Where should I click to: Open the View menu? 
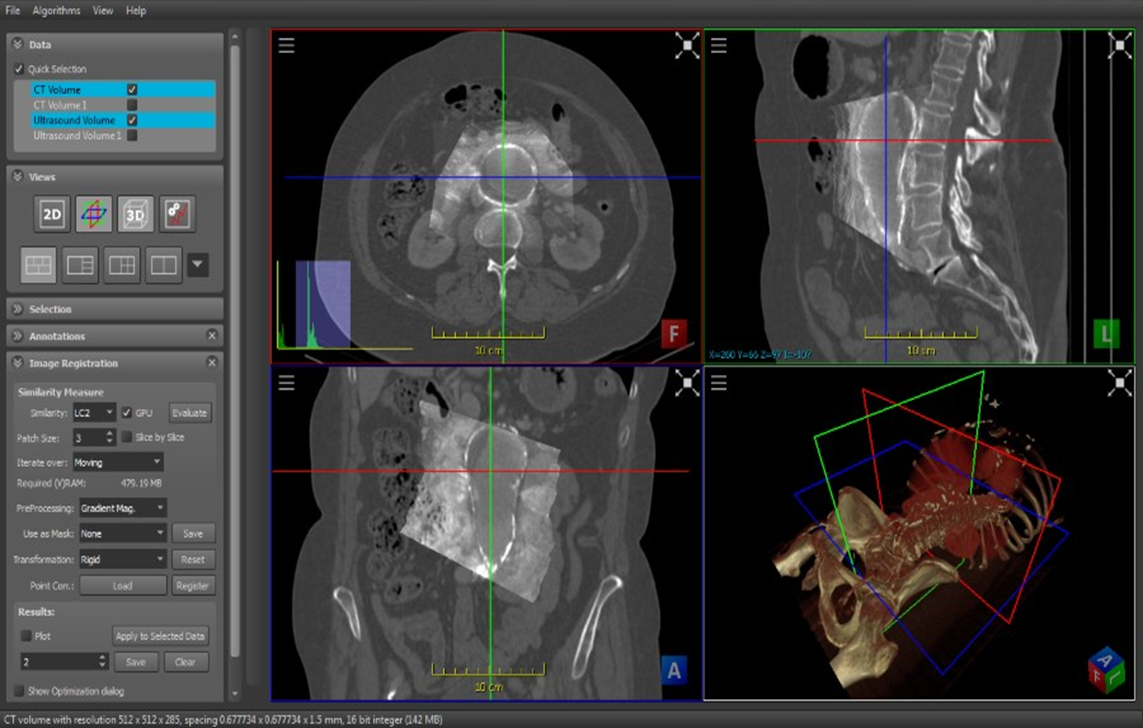point(103,11)
